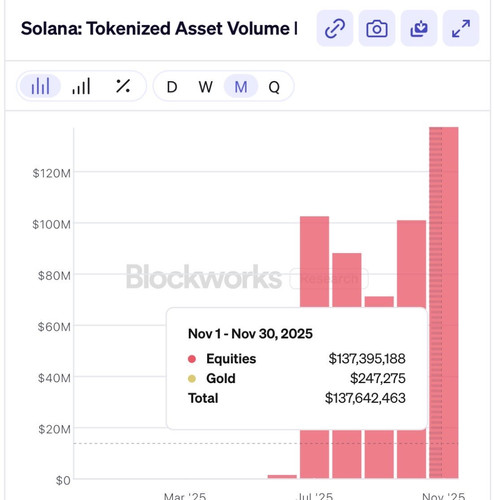
Task: Select the daily D interval
Action: [172, 87]
